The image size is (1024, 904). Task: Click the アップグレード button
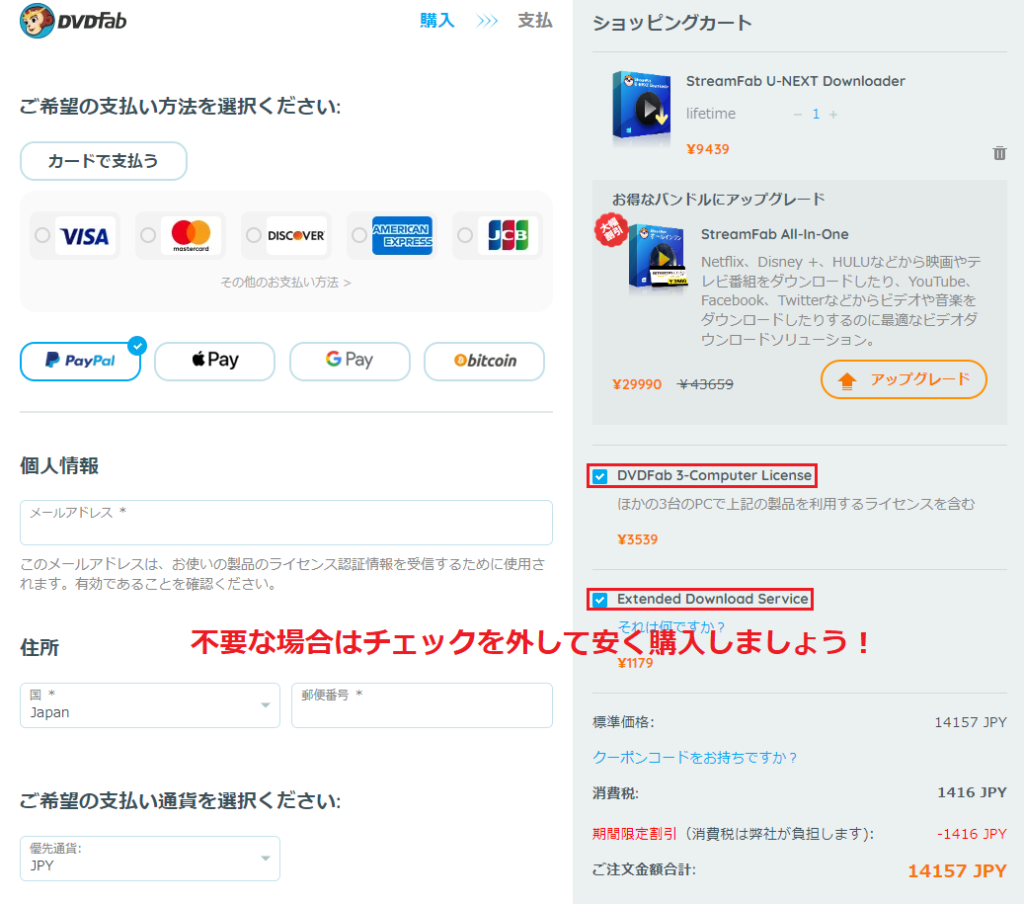coord(903,379)
